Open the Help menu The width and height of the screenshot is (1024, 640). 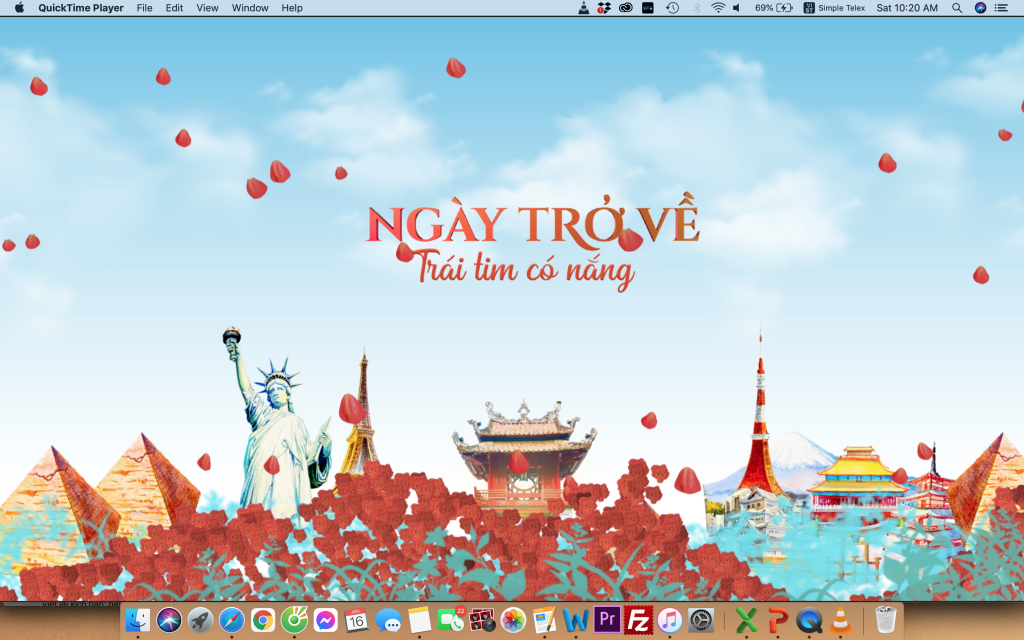pyautogui.click(x=292, y=8)
